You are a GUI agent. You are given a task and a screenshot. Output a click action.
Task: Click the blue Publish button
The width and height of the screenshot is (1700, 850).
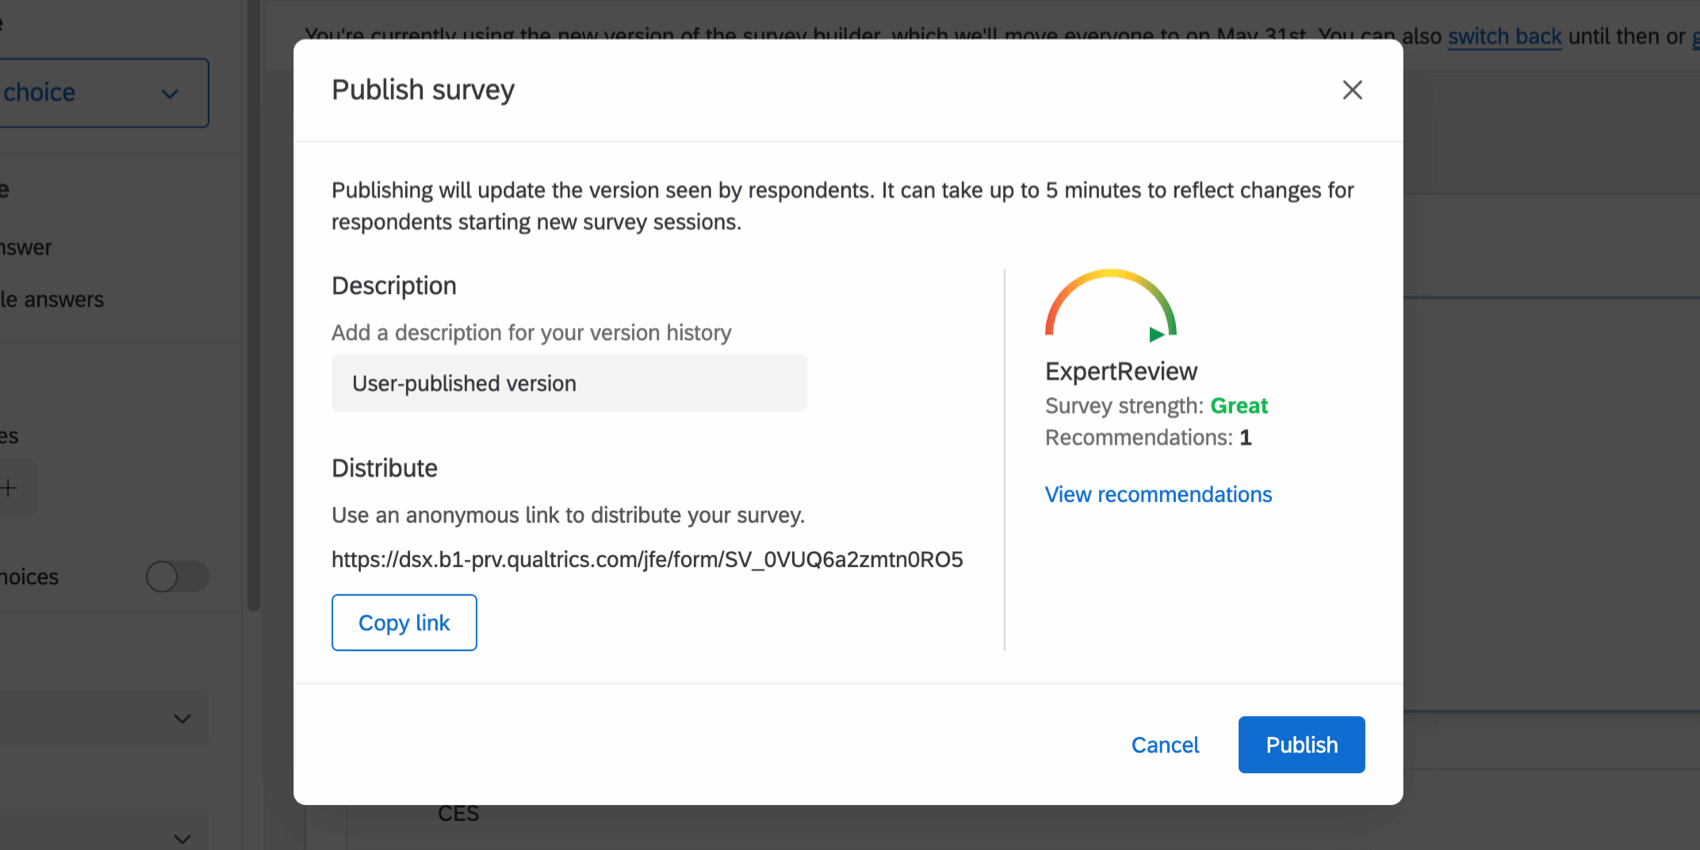point(1301,745)
